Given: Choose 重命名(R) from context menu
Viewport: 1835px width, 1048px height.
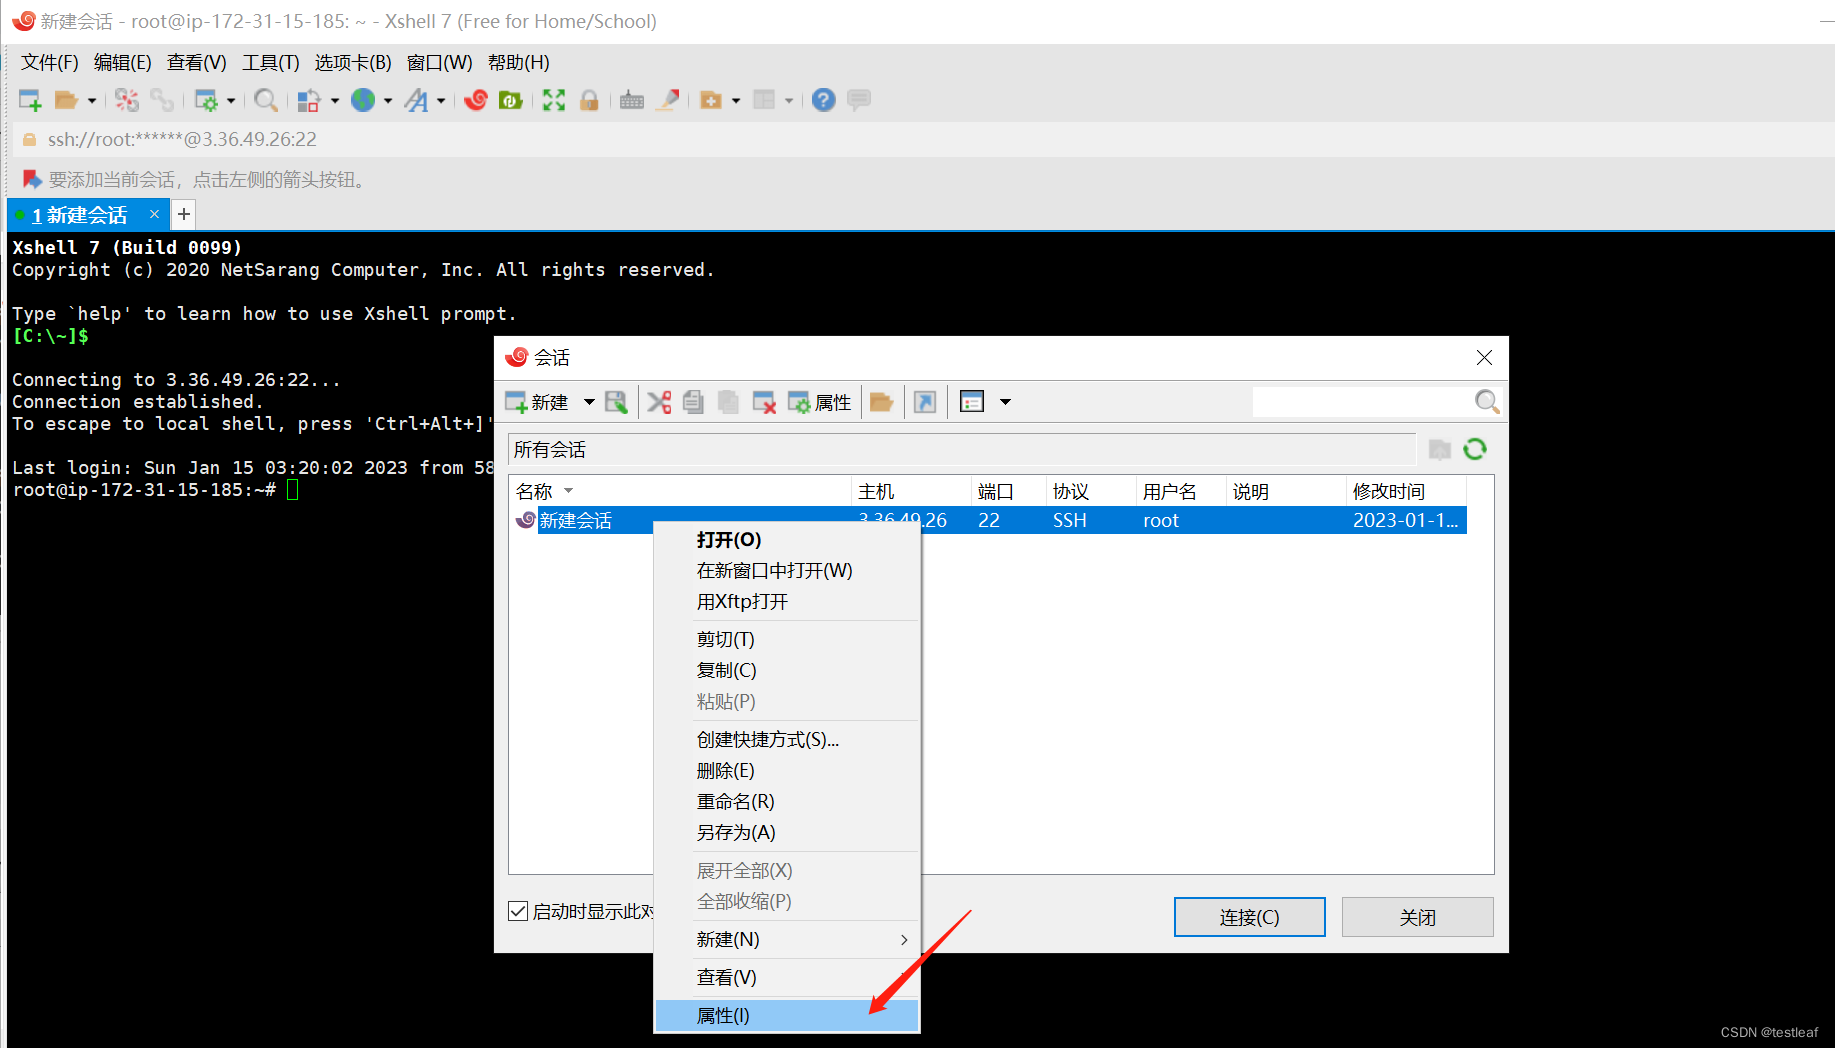Looking at the screenshot, I should point(786,802).
